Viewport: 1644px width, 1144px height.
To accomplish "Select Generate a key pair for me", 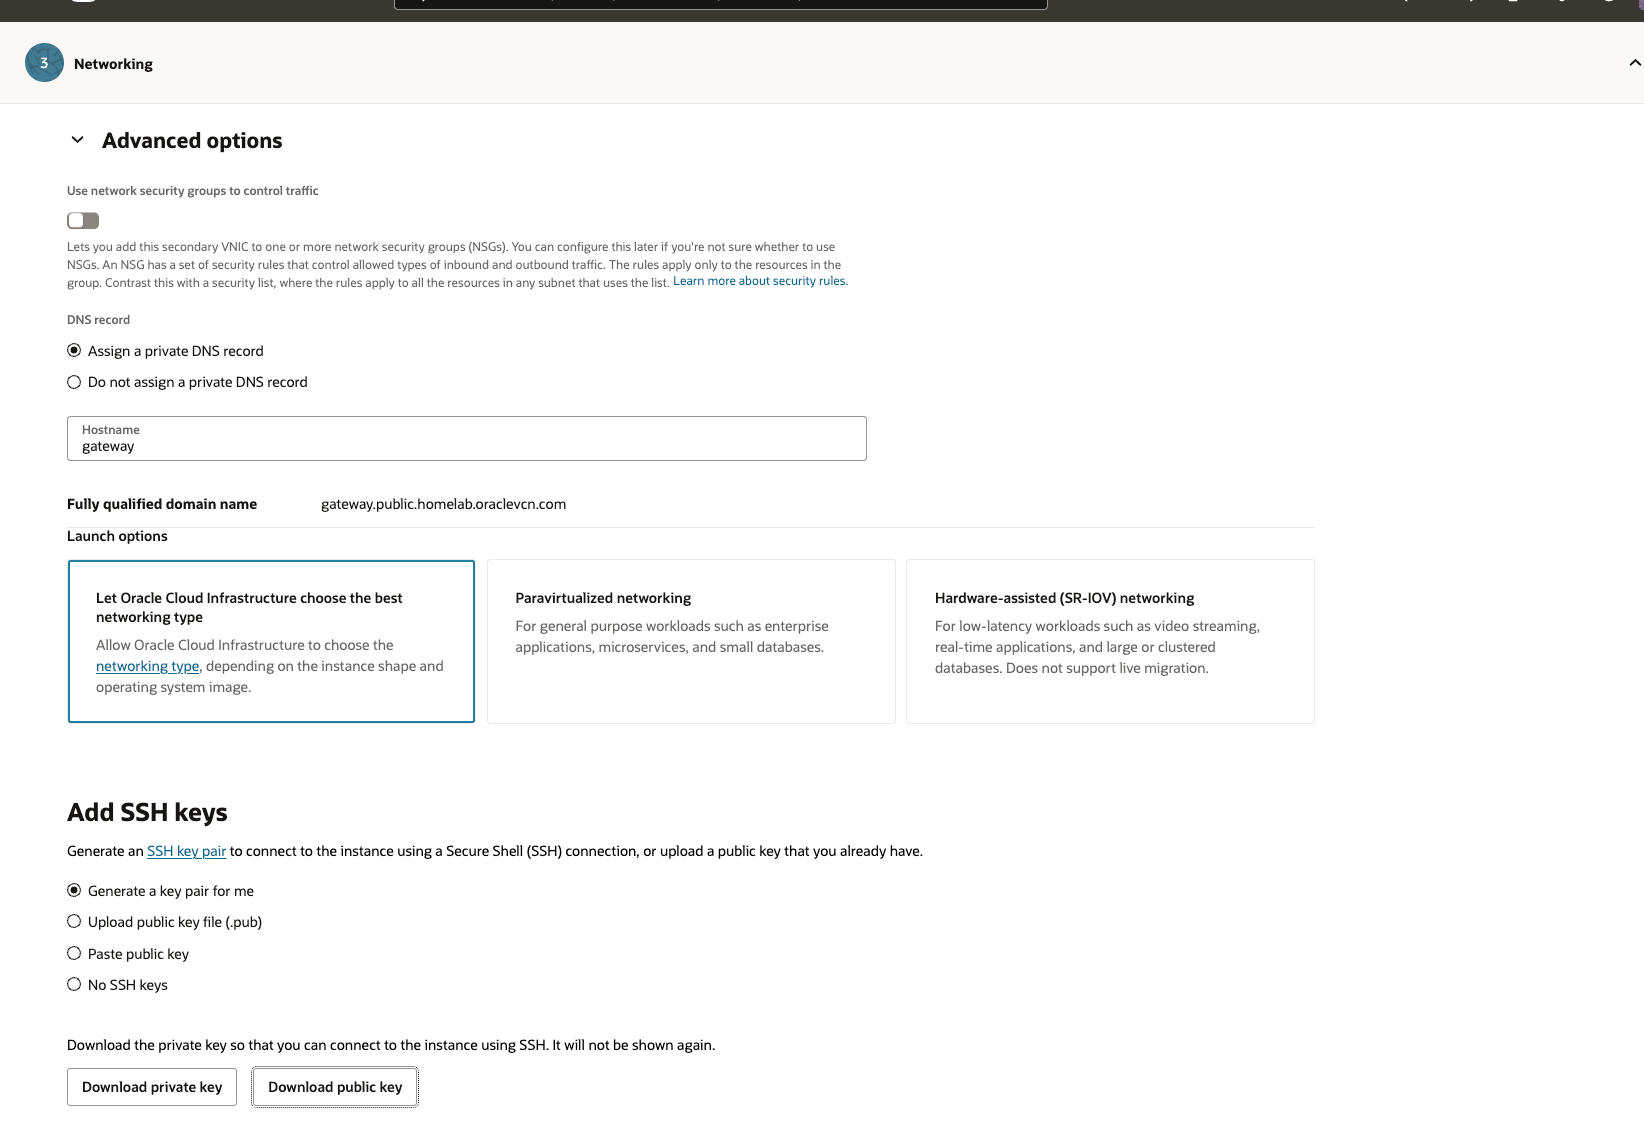I will tap(74, 891).
